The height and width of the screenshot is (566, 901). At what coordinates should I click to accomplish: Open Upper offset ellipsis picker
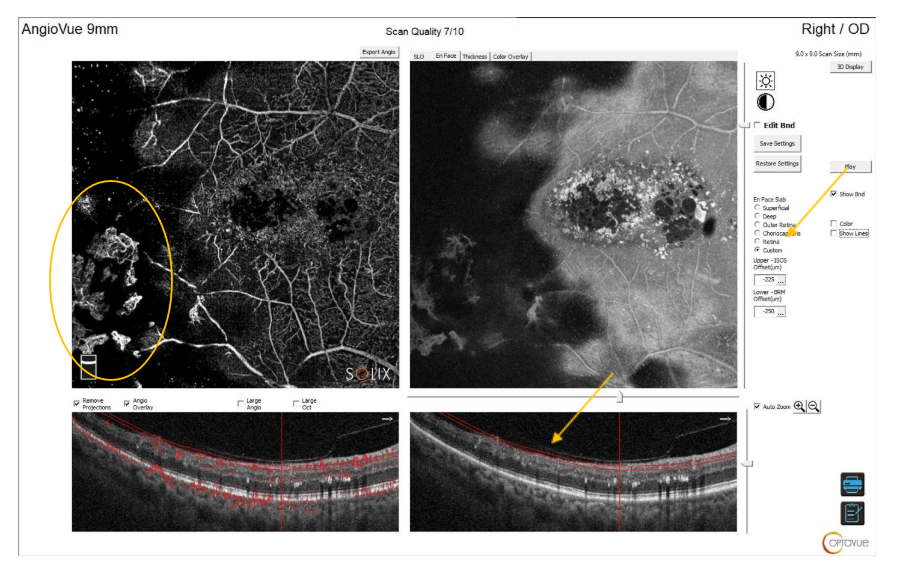point(781,280)
